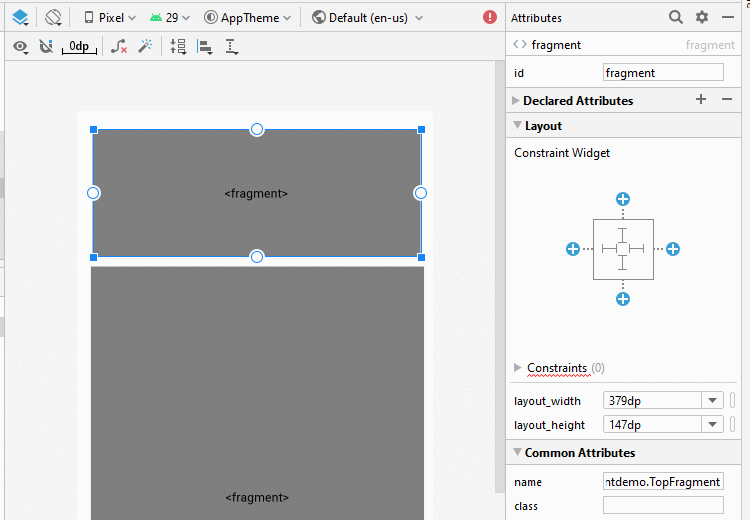Click the right constraint handle on fragment
The image size is (750, 520).
coord(420,193)
